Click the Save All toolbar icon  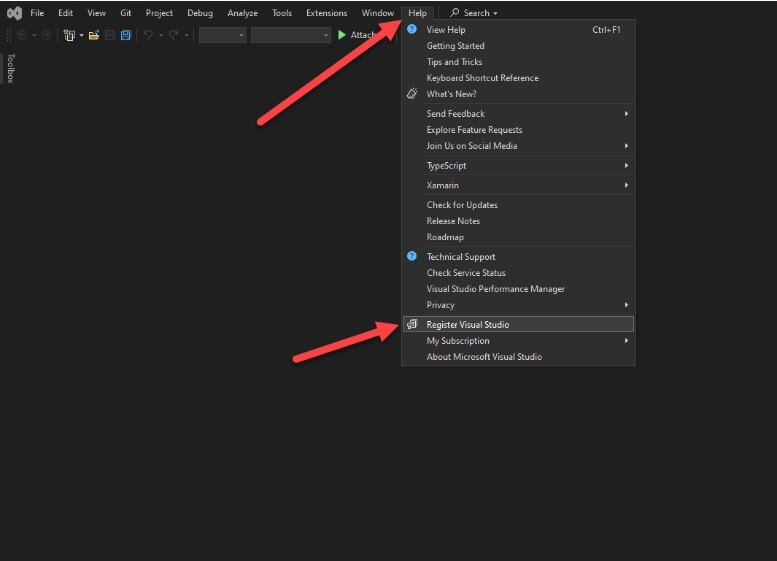tap(126, 35)
